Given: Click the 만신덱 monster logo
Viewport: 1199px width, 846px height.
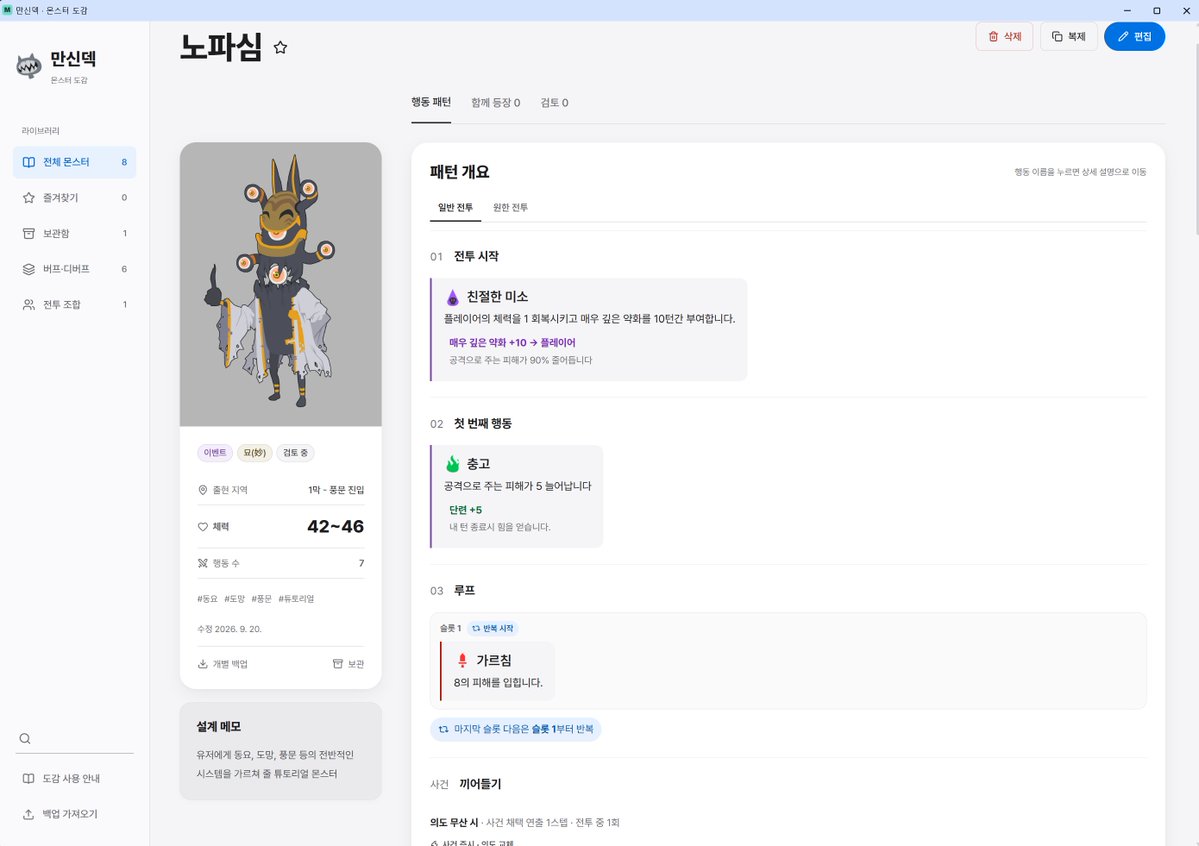Looking at the screenshot, I should 29,66.
